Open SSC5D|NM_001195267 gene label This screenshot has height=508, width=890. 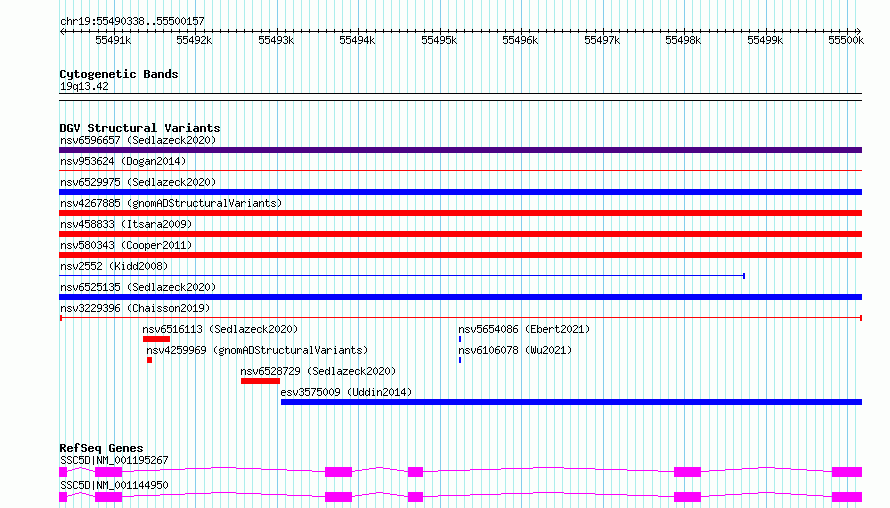(x=114, y=460)
